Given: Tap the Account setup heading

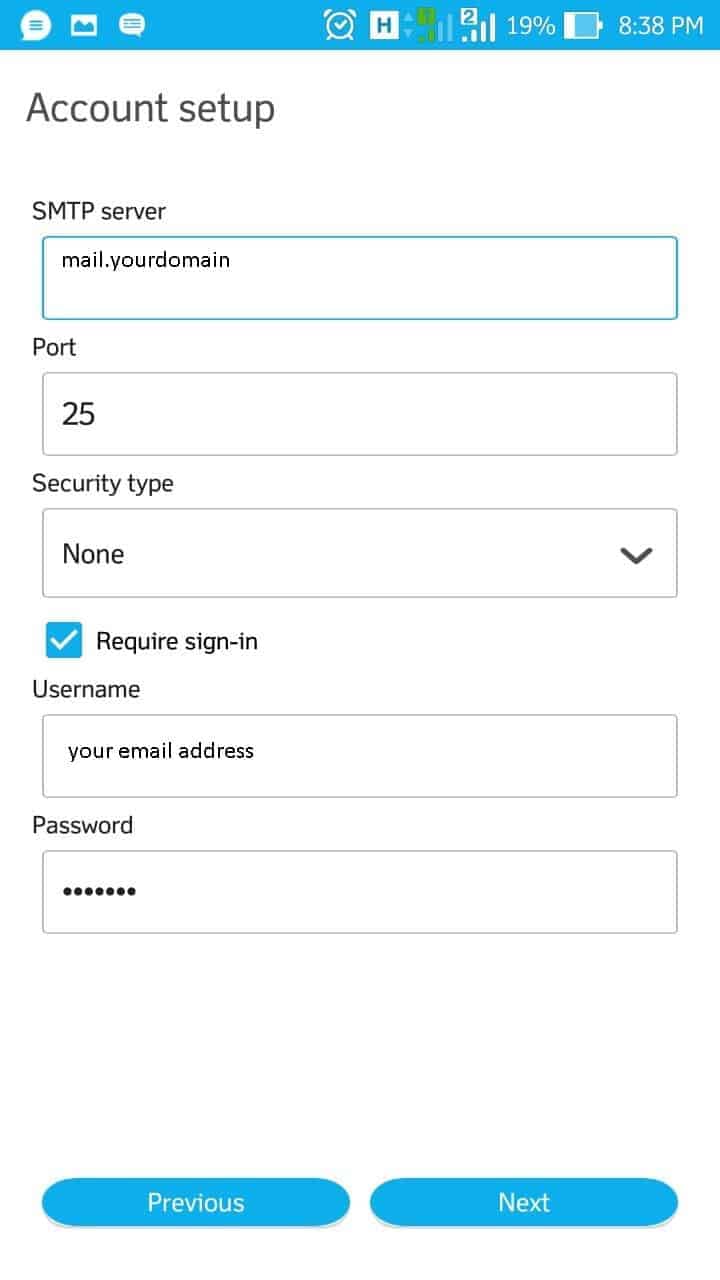Looking at the screenshot, I should (x=150, y=108).
